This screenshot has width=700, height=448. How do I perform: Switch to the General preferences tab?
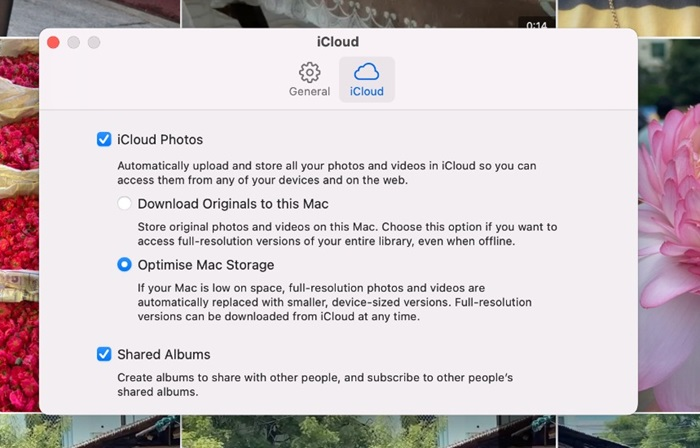pyautogui.click(x=309, y=79)
